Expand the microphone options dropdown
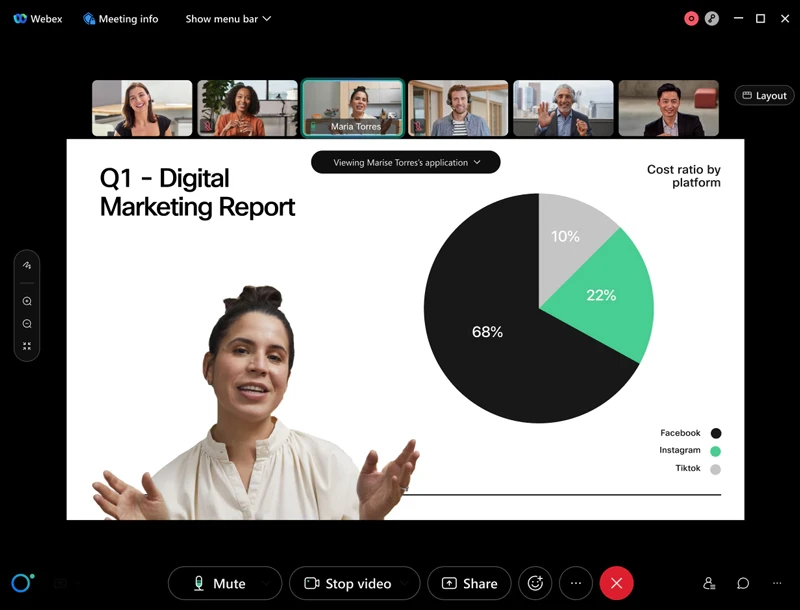Screen dimensions: 800x610 point(266,583)
